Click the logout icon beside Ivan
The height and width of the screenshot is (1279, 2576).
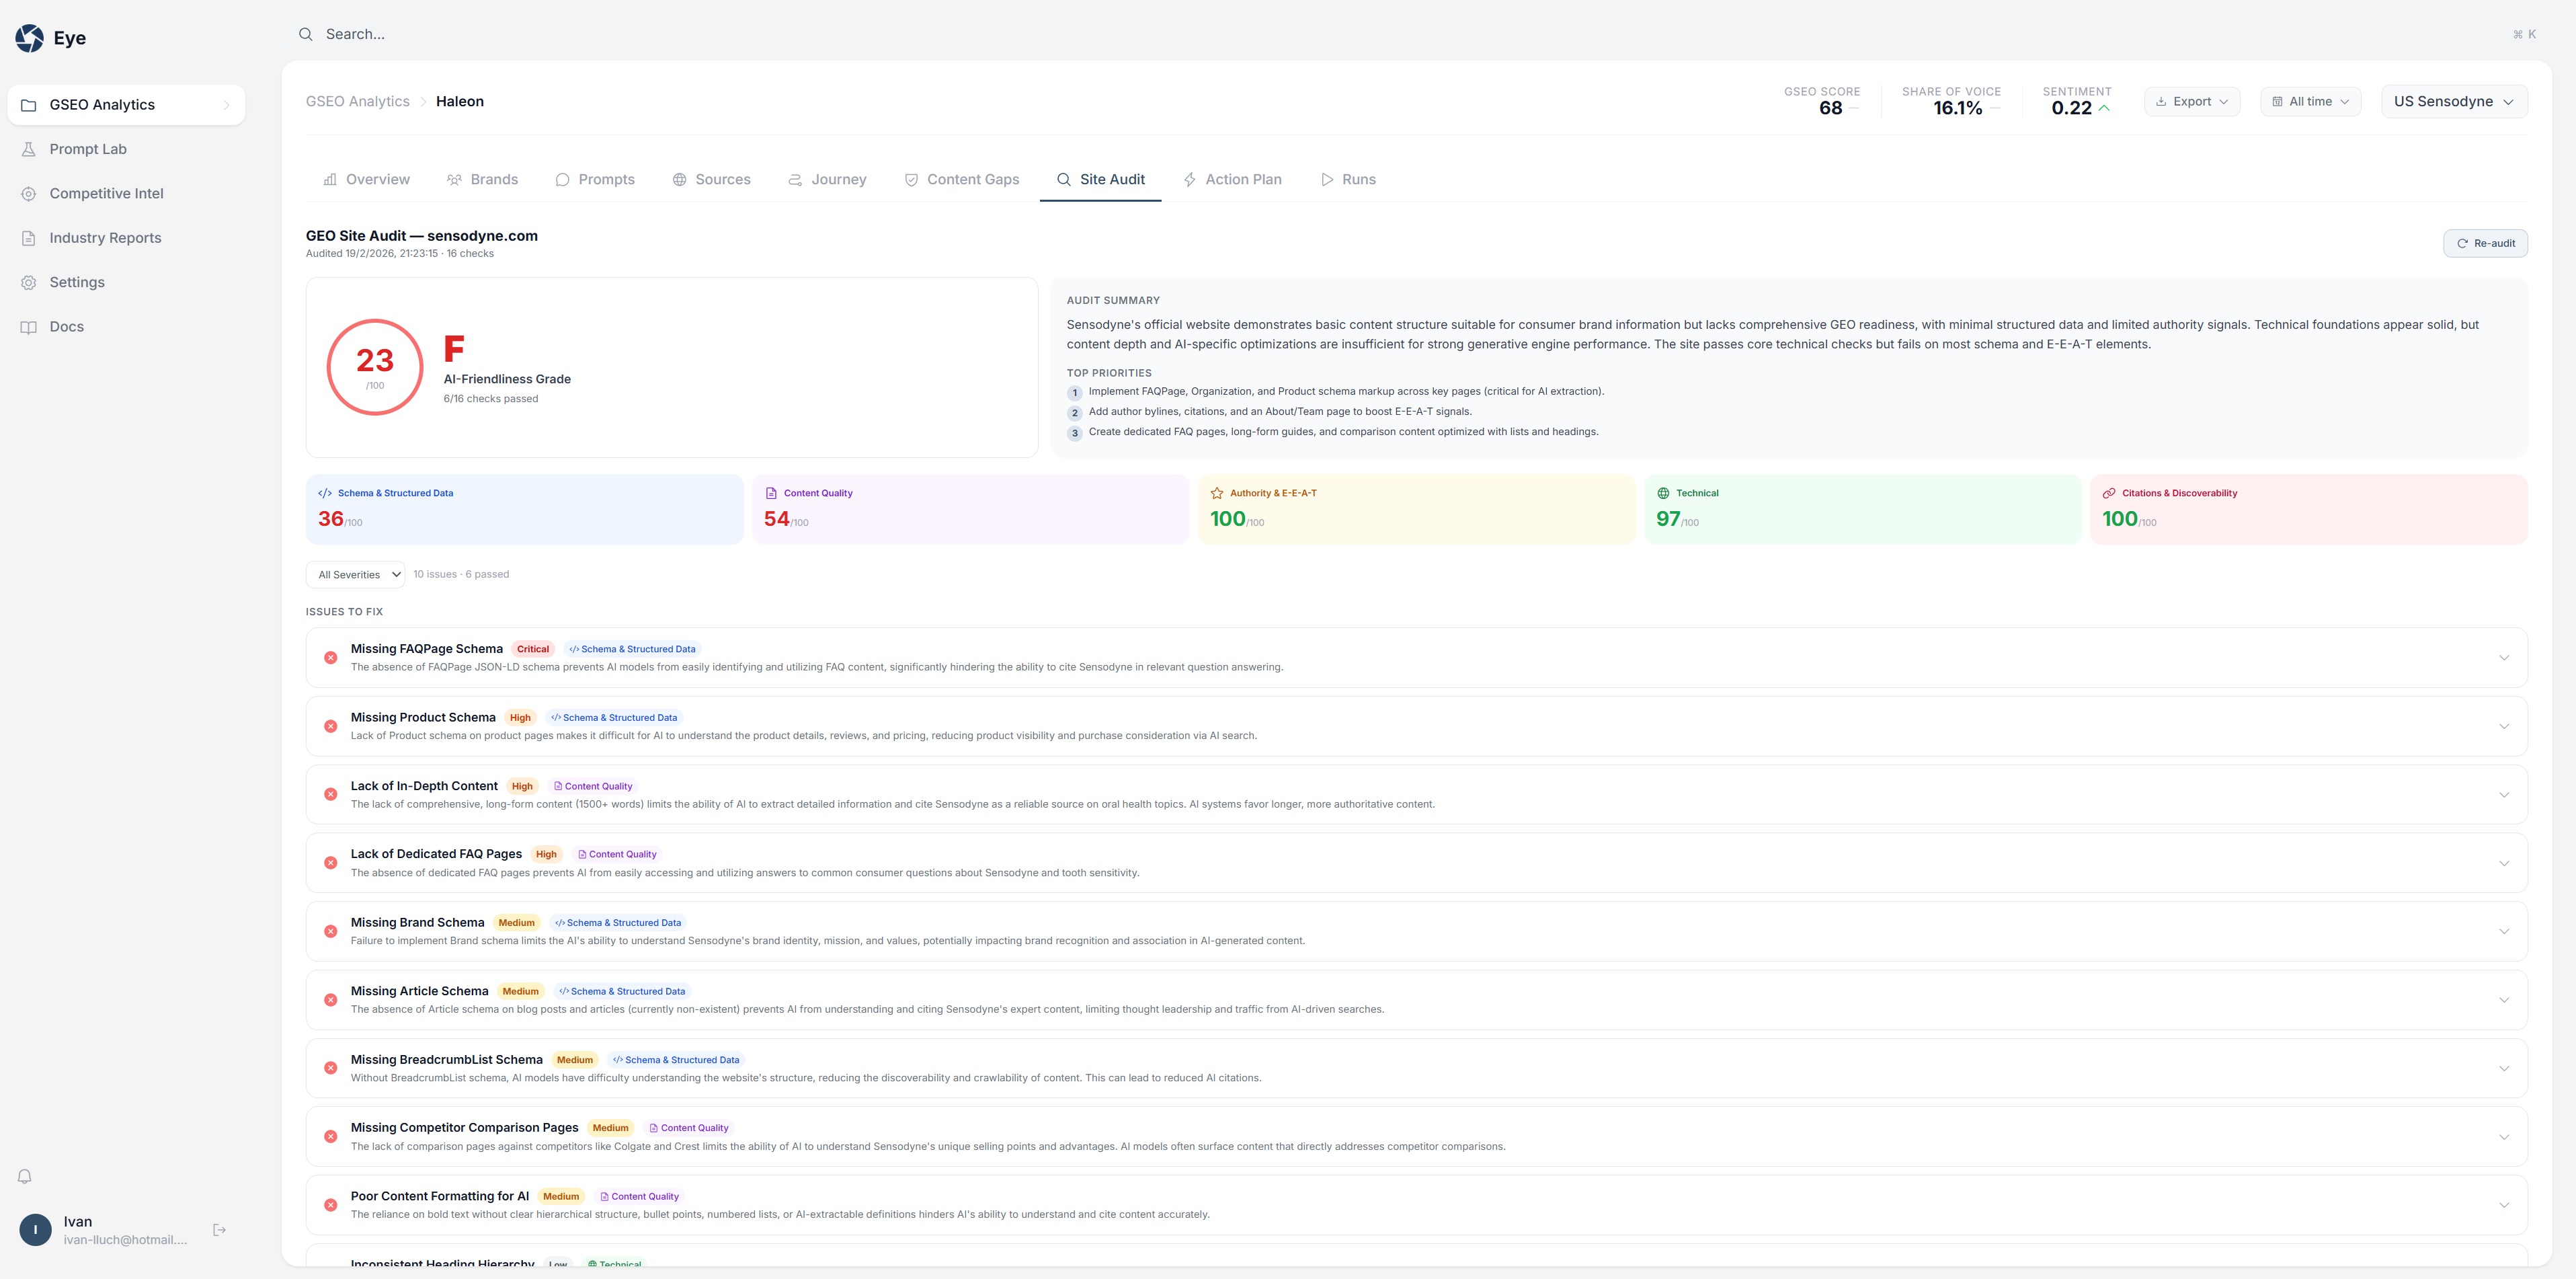(x=219, y=1229)
